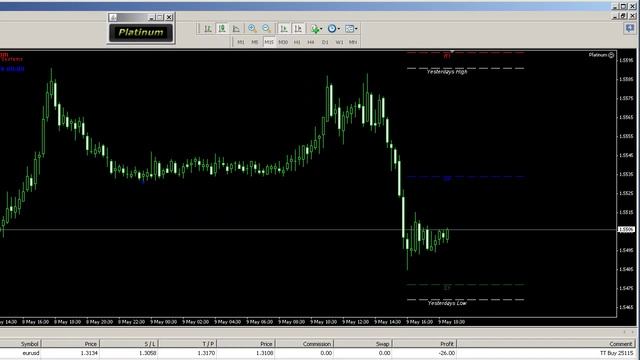Image resolution: width=640 pixels, height=360 pixels.
Task: Zoom in on the chart
Action: pos(252,29)
